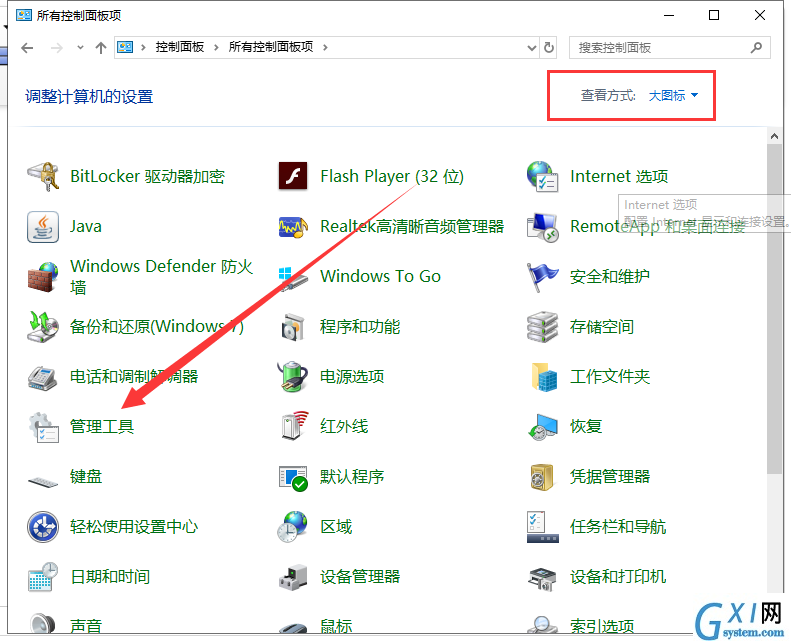Click the 设备和打印机 printer icon
Viewport: 791px width, 641px height.
click(x=542, y=579)
